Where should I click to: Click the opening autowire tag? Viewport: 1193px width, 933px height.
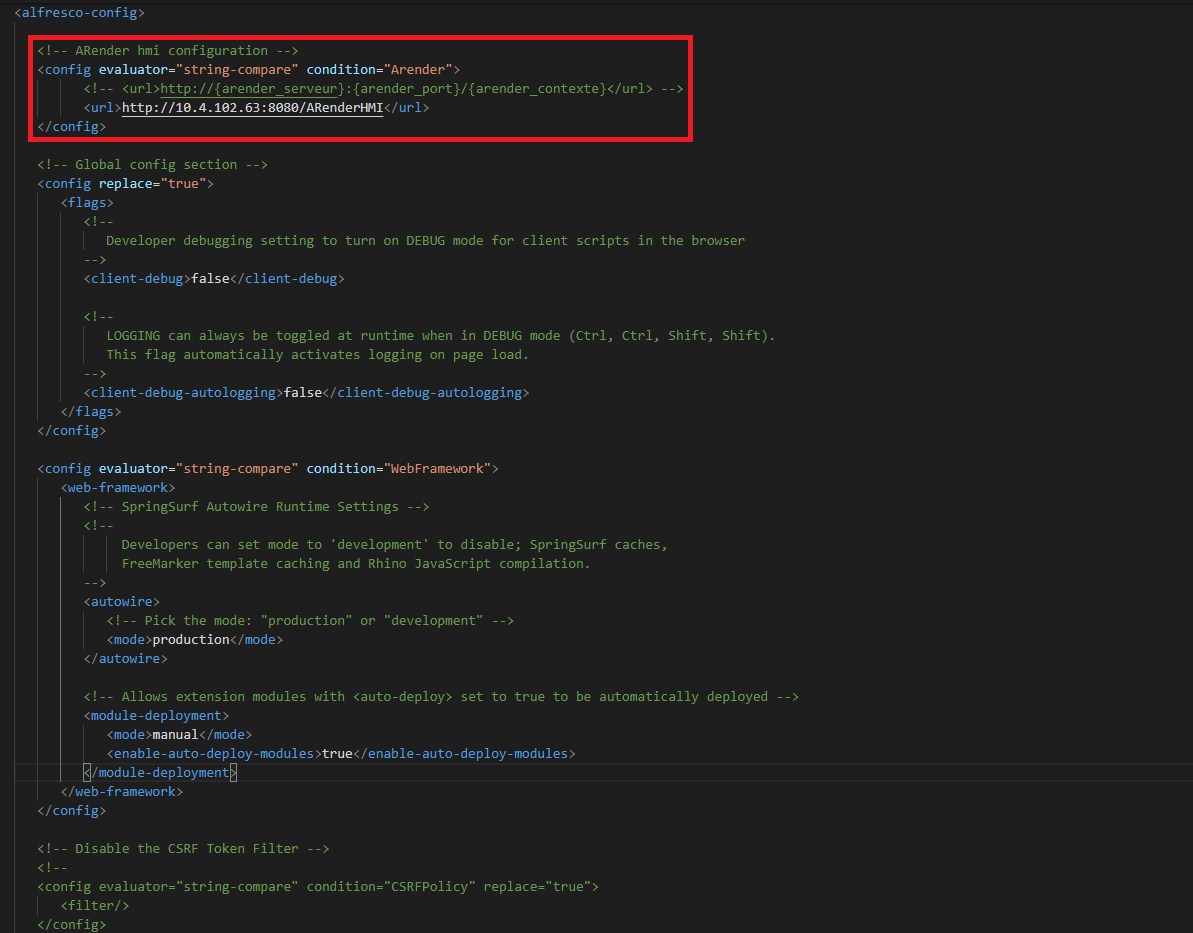coord(122,602)
